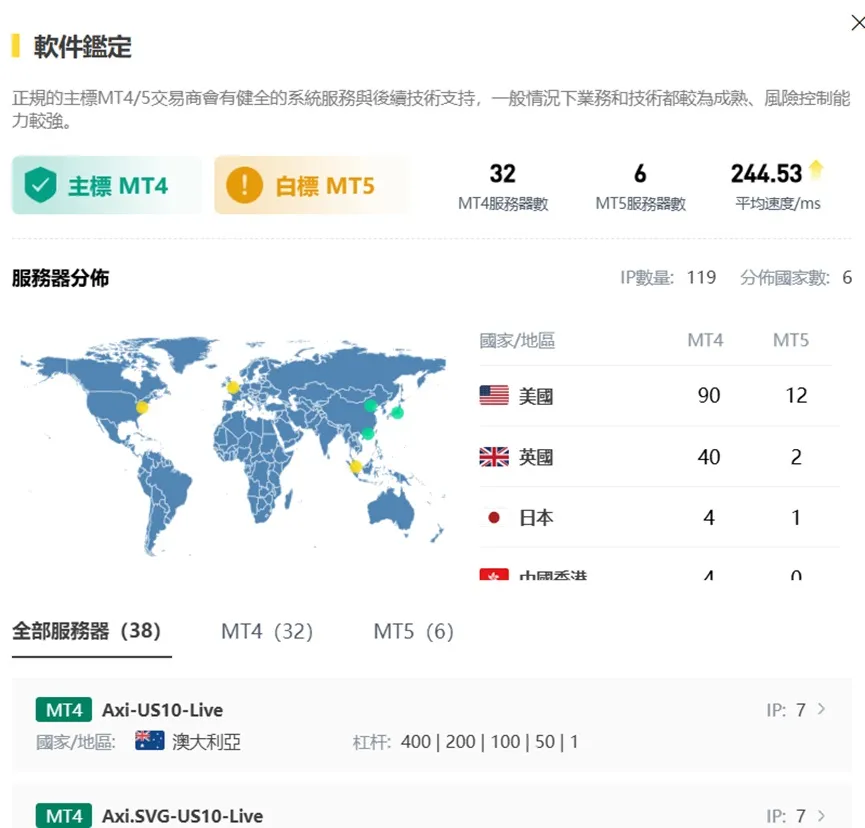Click the yellow server dot on US east coast
This screenshot has width=865, height=828.
tap(142, 407)
